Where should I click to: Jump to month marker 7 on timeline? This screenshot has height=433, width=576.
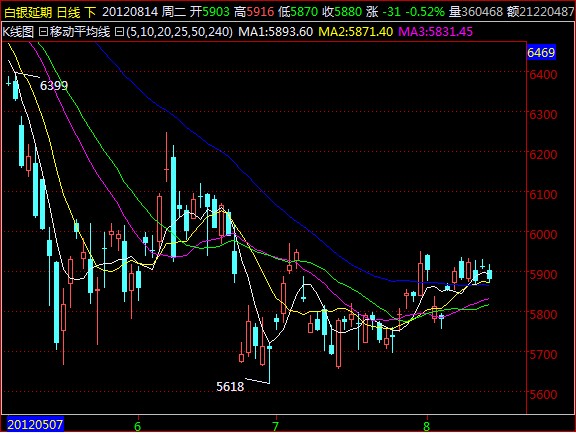point(276,426)
